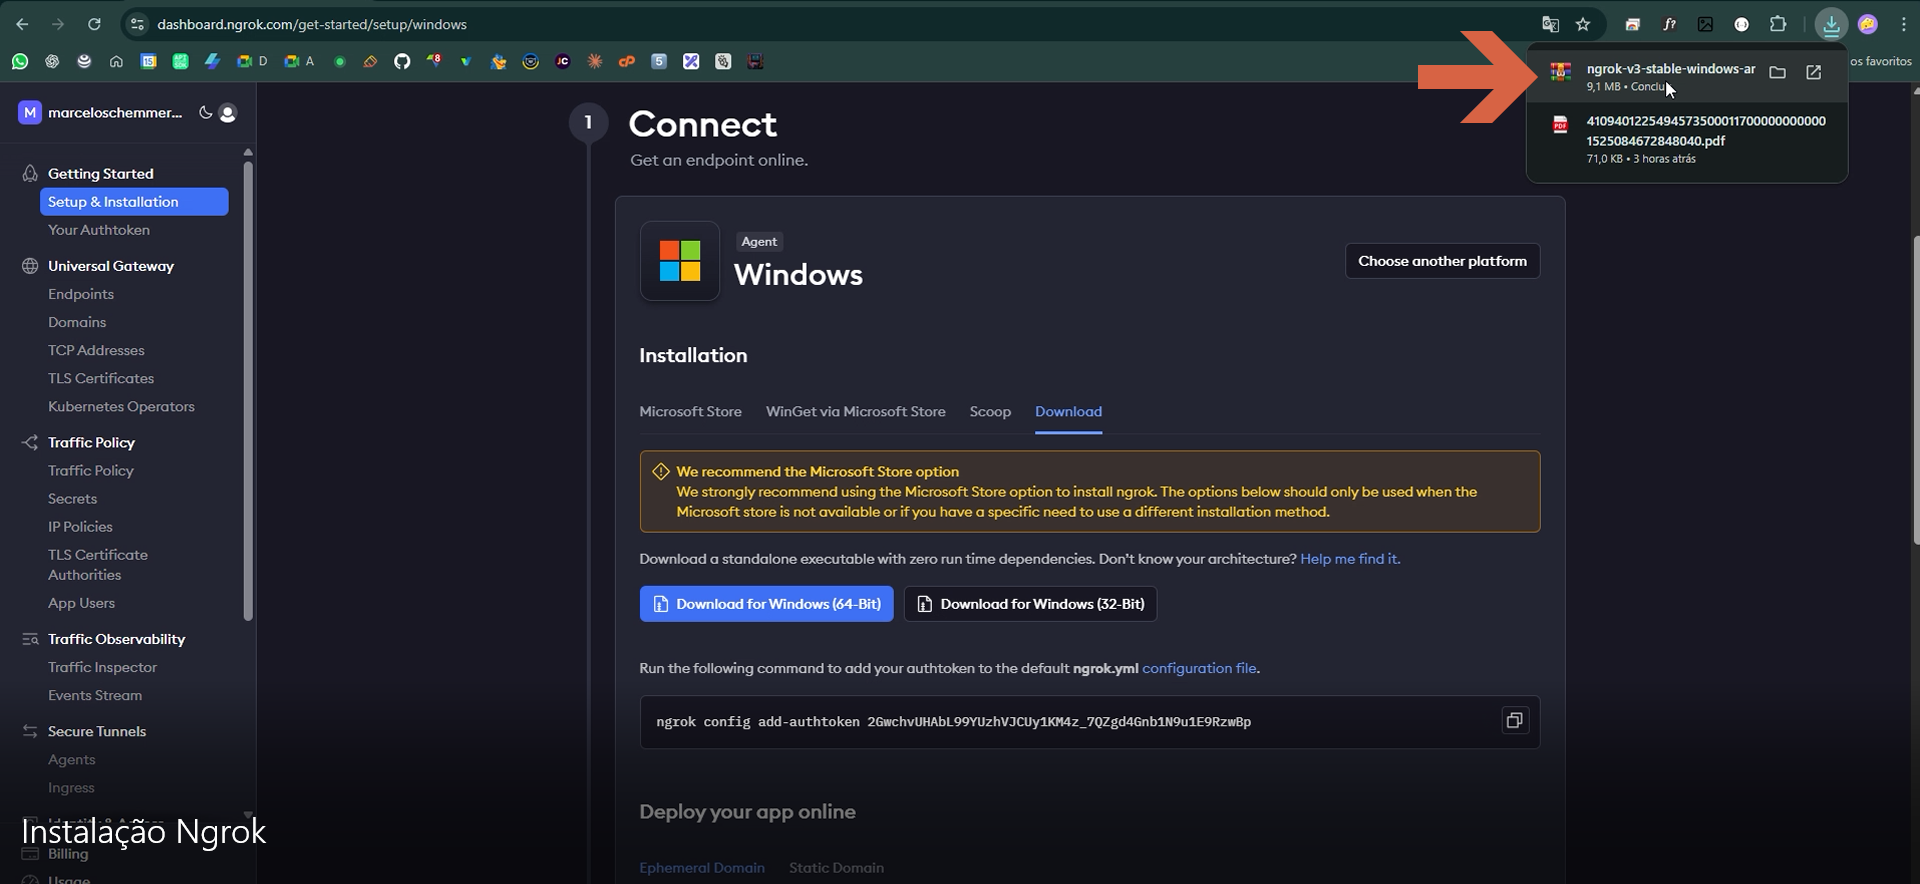The height and width of the screenshot is (884, 1920).
Task: Open Secrets in sidebar
Action: click(73, 498)
